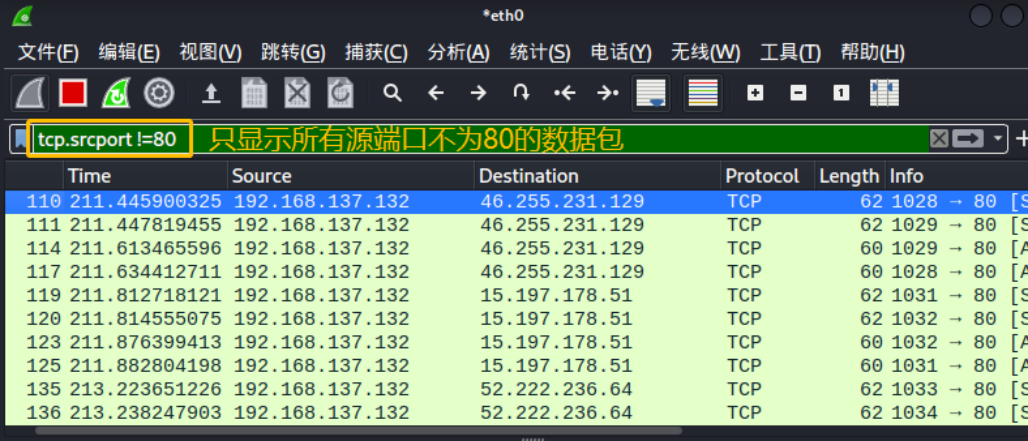Open the 统计(S) menu
This screenshot has height=441, width=1028.
pyautogui.click(x=540, y=52)
